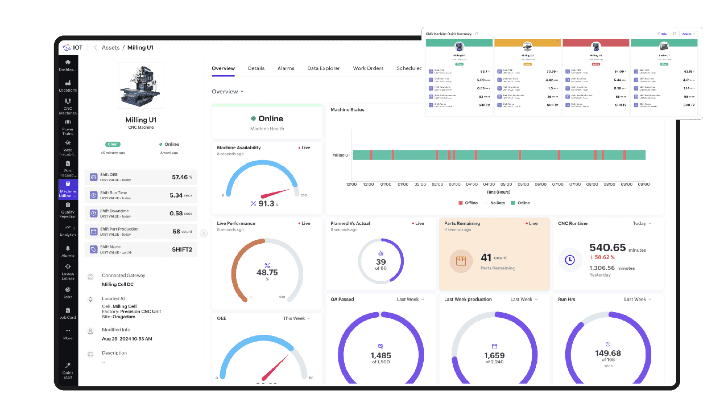Click the Shift Name metric icon
This screenshot has height=410, width=728.
coord(94,249)
